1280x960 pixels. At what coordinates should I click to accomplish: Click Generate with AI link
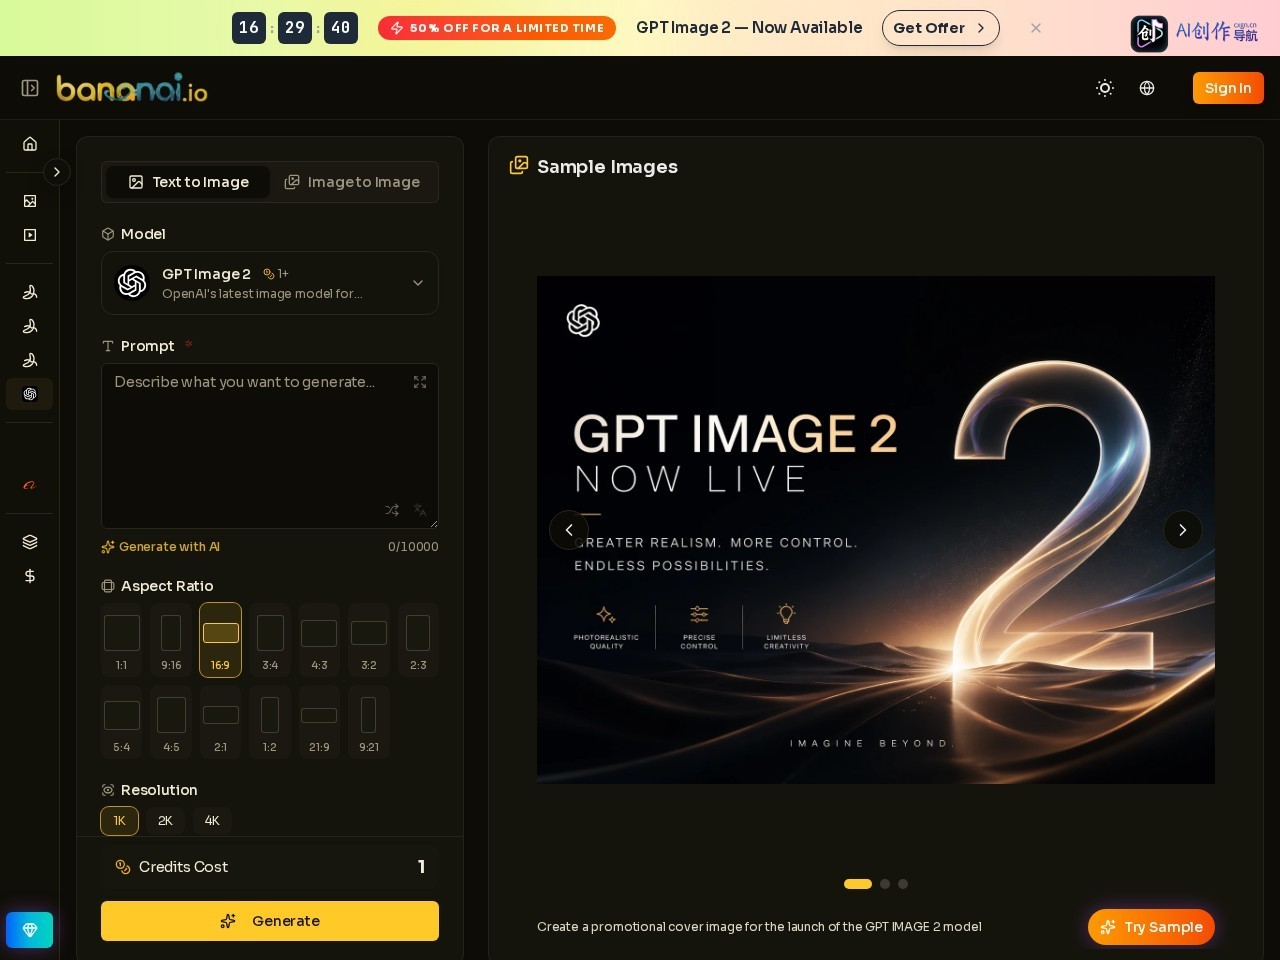click(x=160, y=547)
